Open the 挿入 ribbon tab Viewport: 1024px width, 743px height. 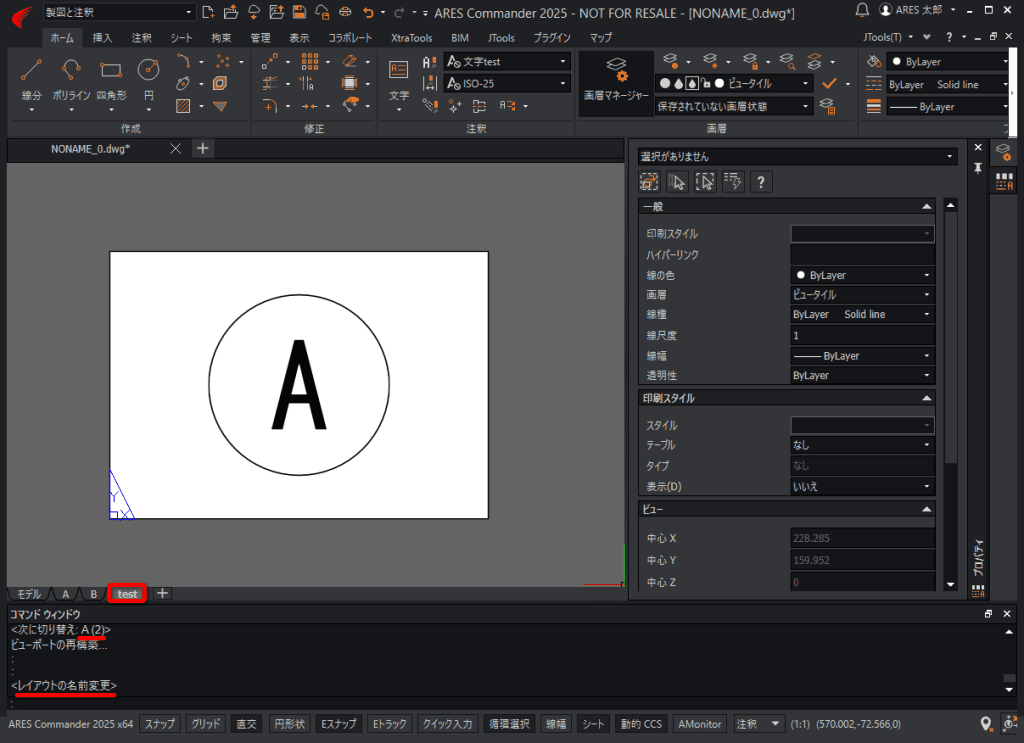tap(102, 38)
